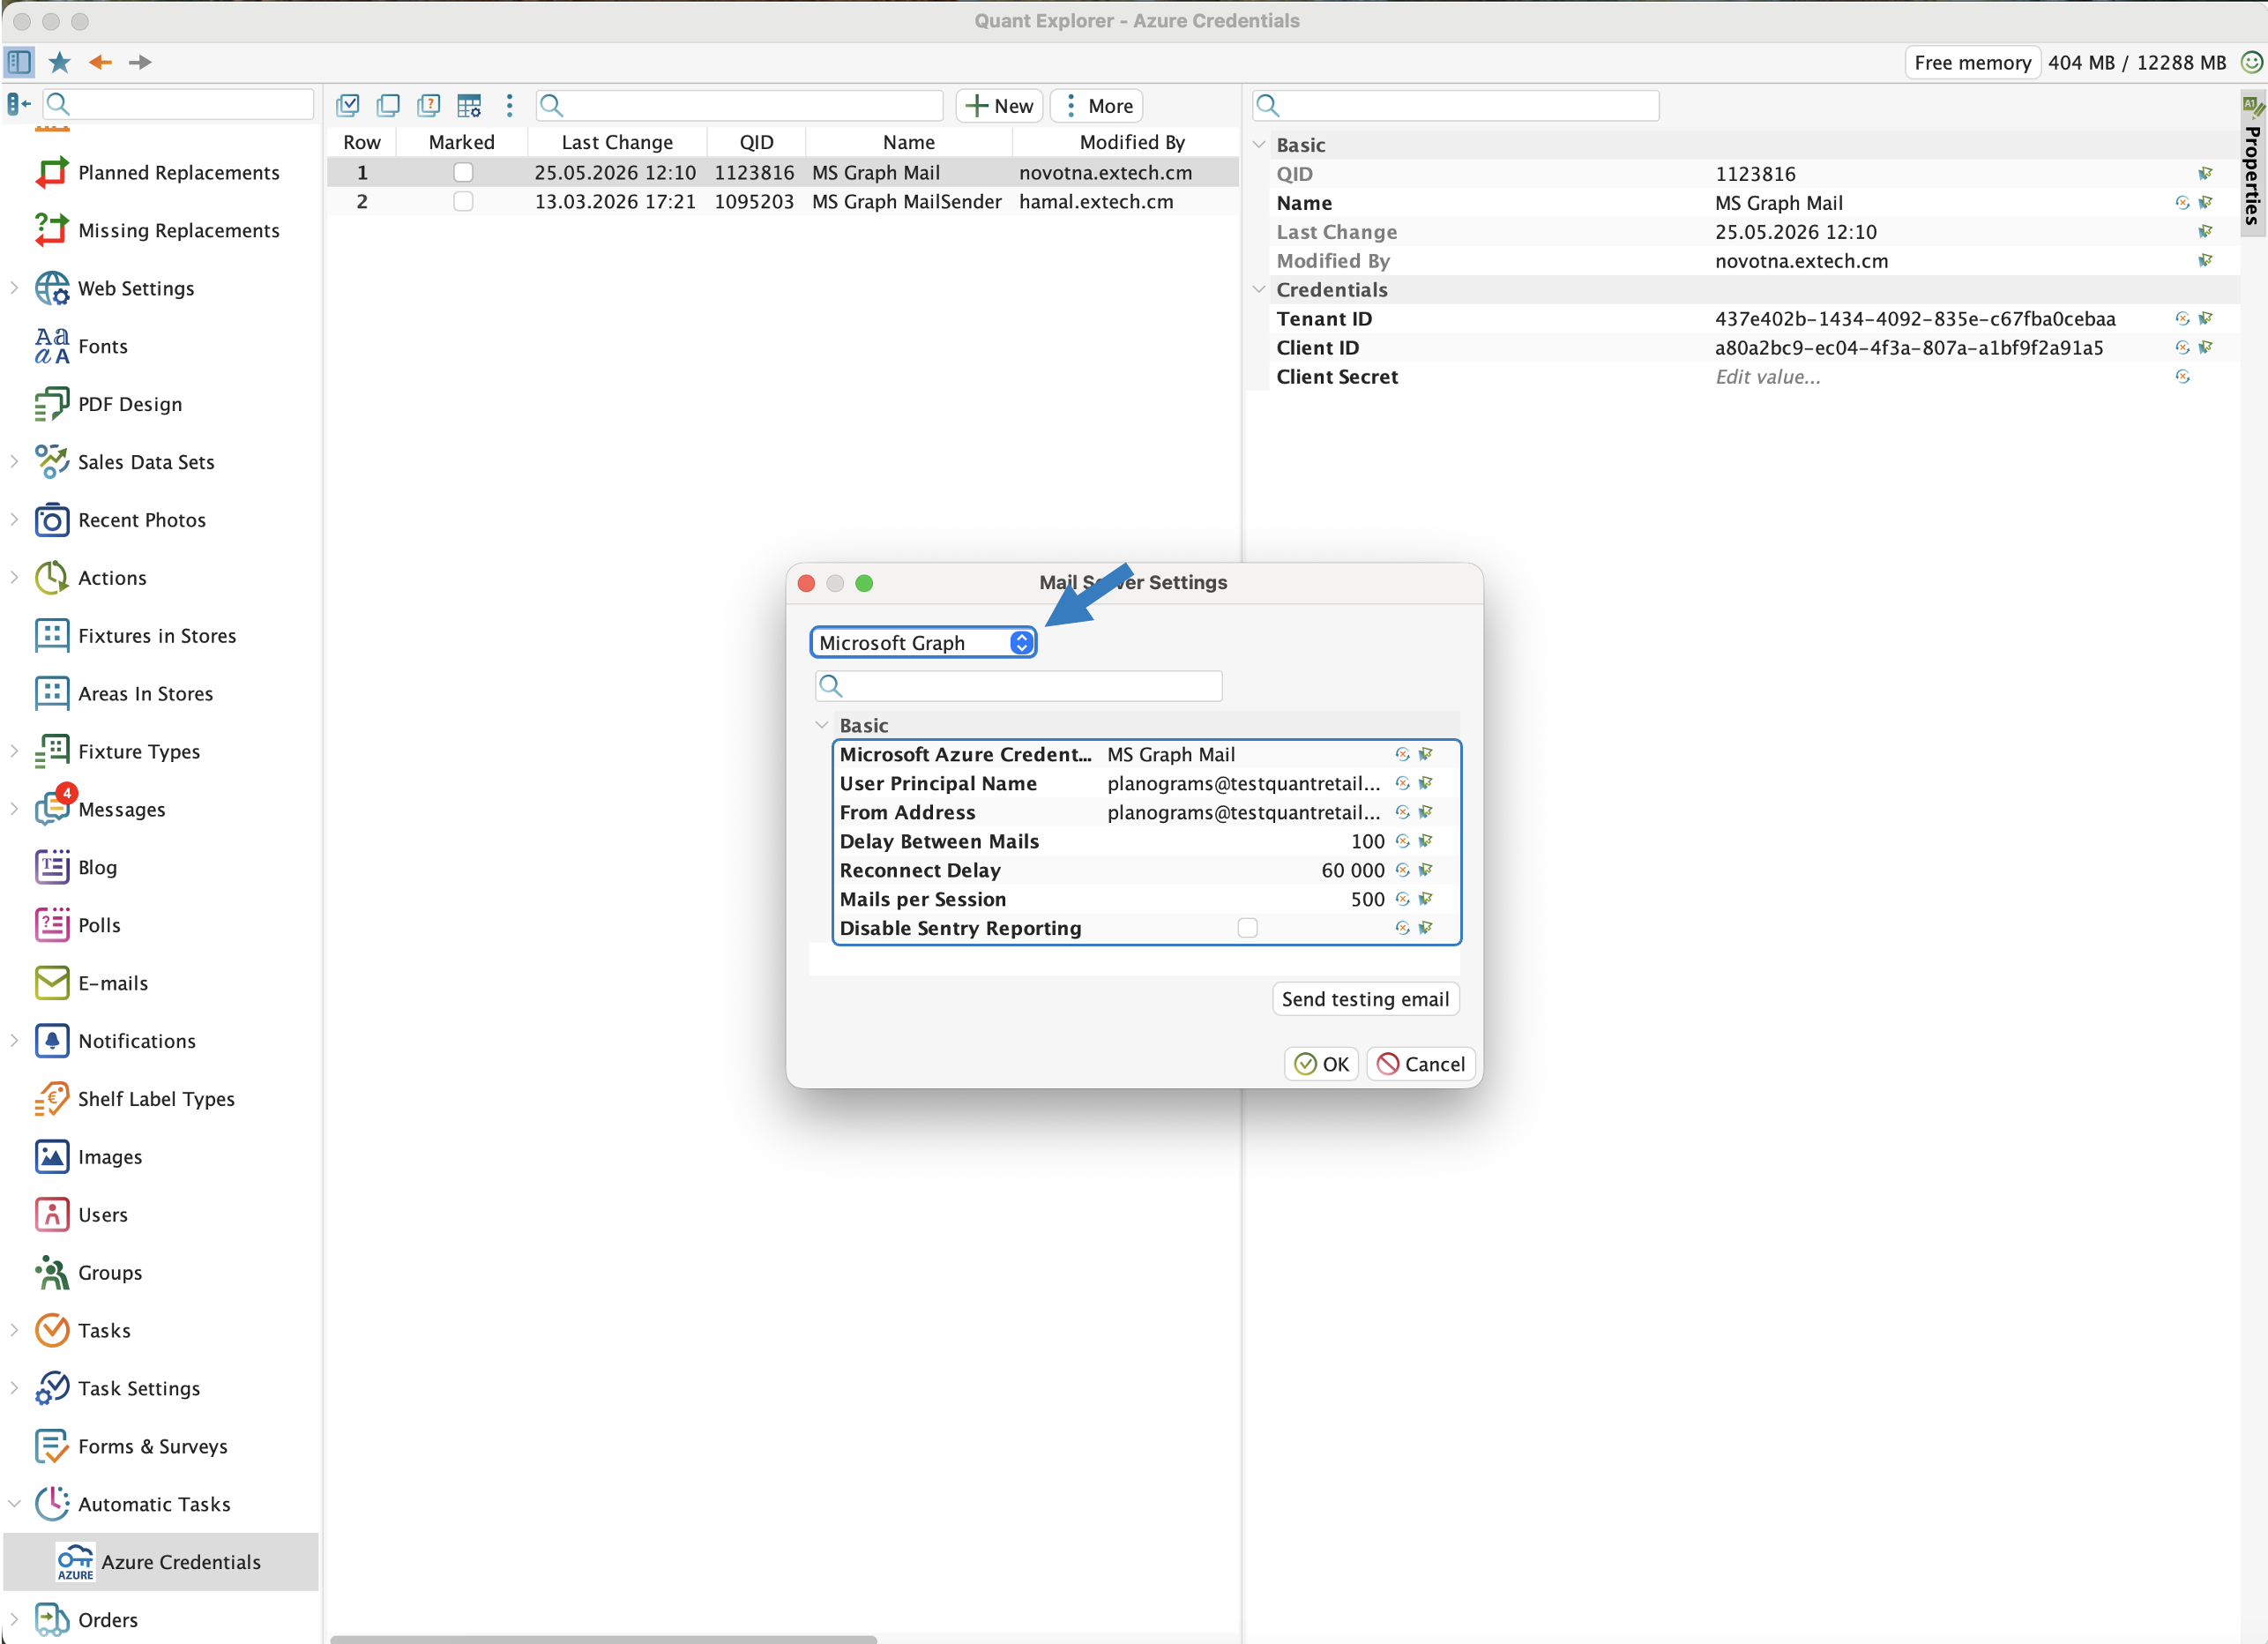Open the E-mails section
The height and width of the screenshot is (1644, 2268).
pos(113,984)
